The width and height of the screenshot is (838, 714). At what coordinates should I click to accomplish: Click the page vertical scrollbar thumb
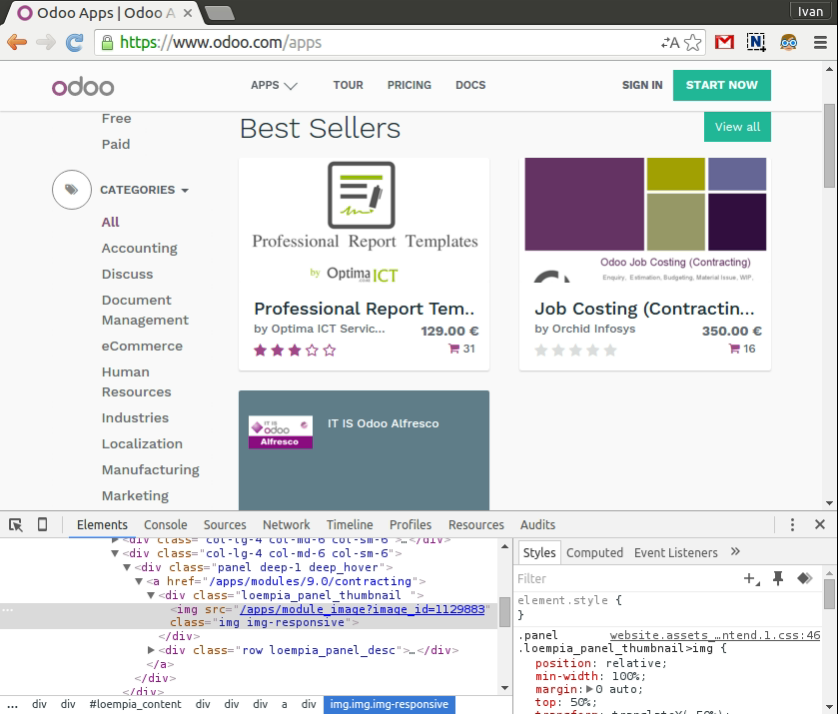(x=829, y=145)
